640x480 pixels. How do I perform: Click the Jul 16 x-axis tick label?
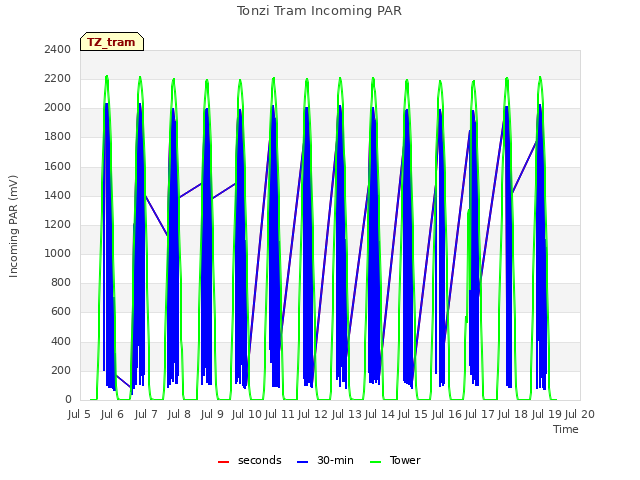pyautogui.click(x=447, y=414)
